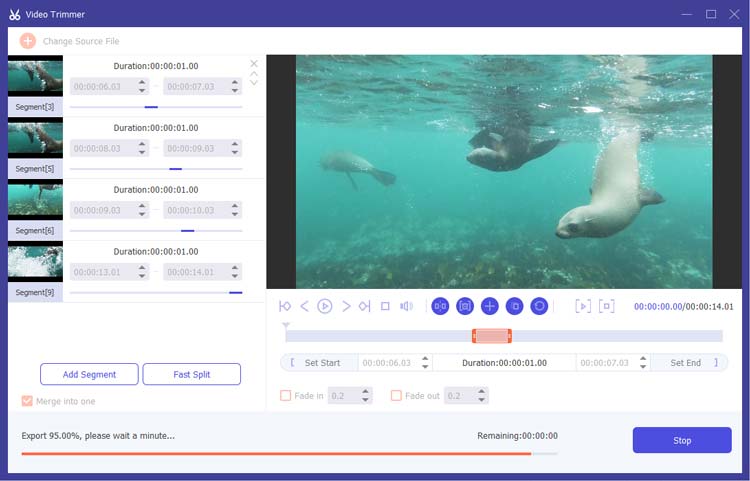This screenshot has width=750, height=481.
Task: Jump to the end of the video
Action: click(364, 306)
